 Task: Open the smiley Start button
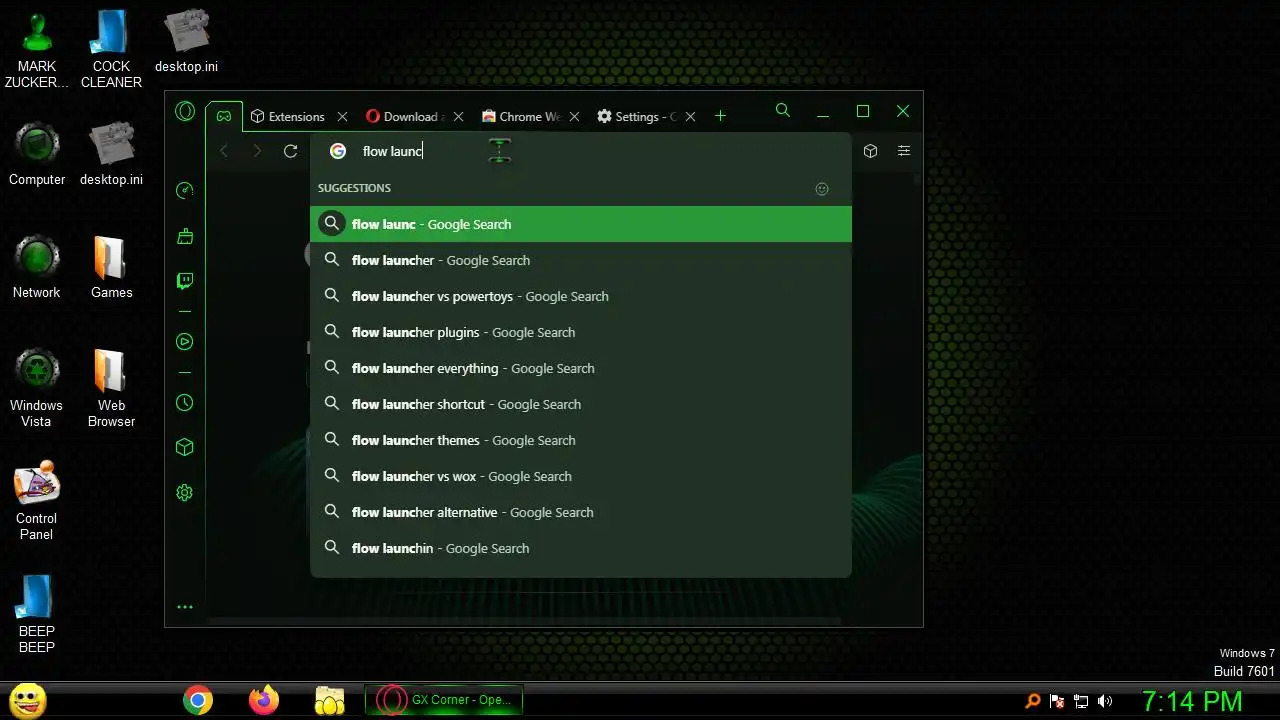pyautogui.click(x=27, y=700)
